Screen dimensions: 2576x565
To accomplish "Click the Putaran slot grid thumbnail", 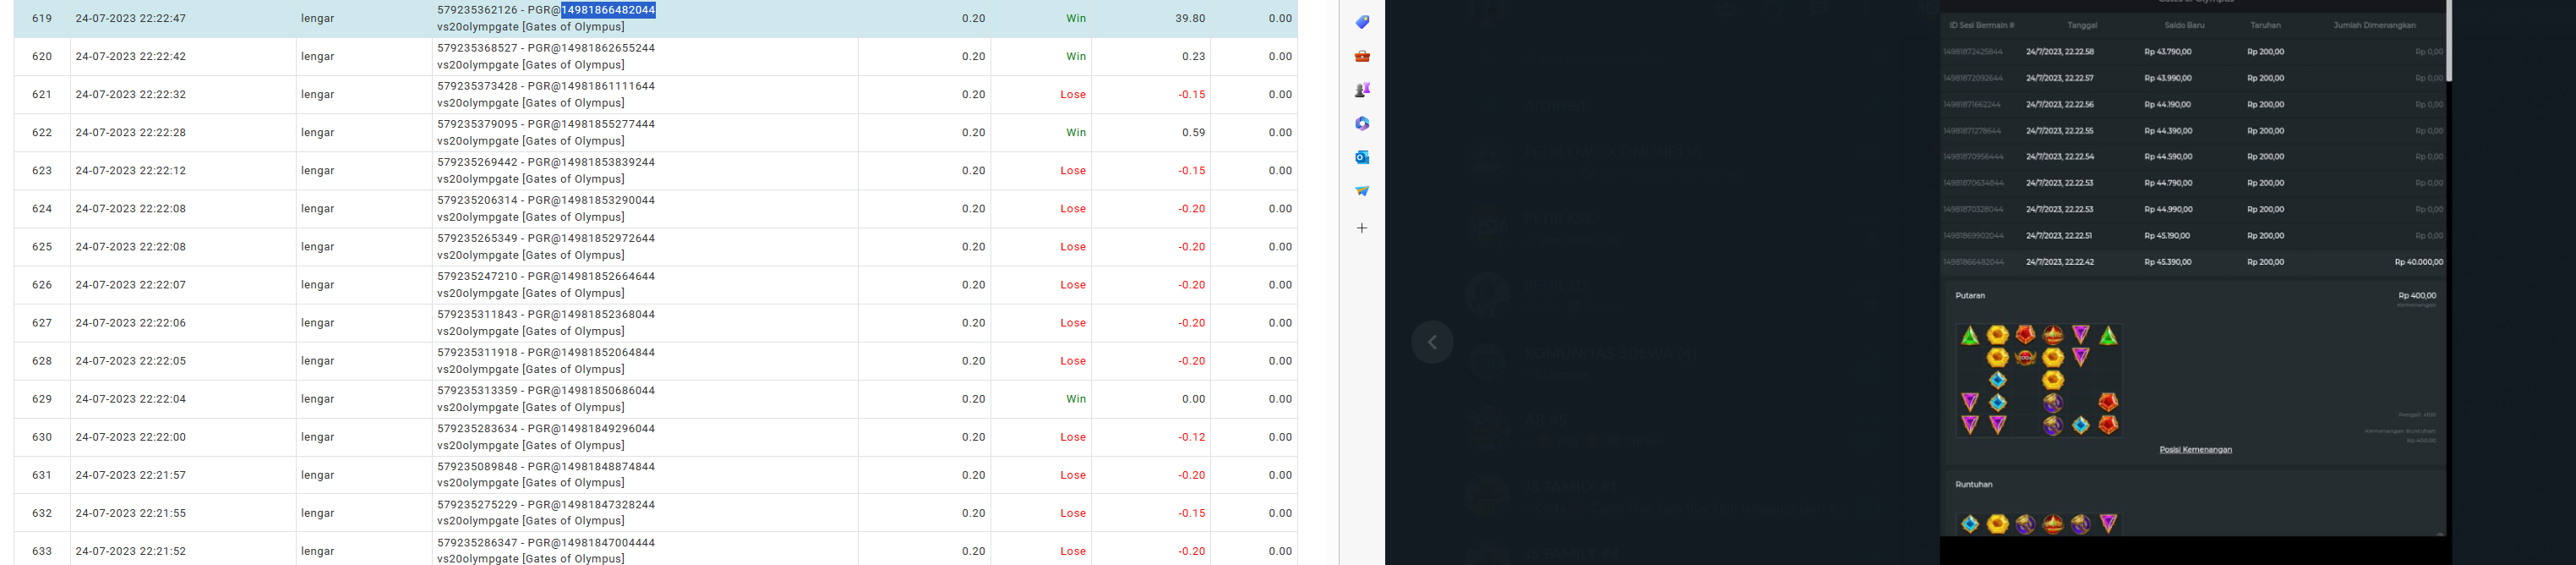I will click(x=2039, y=380).
